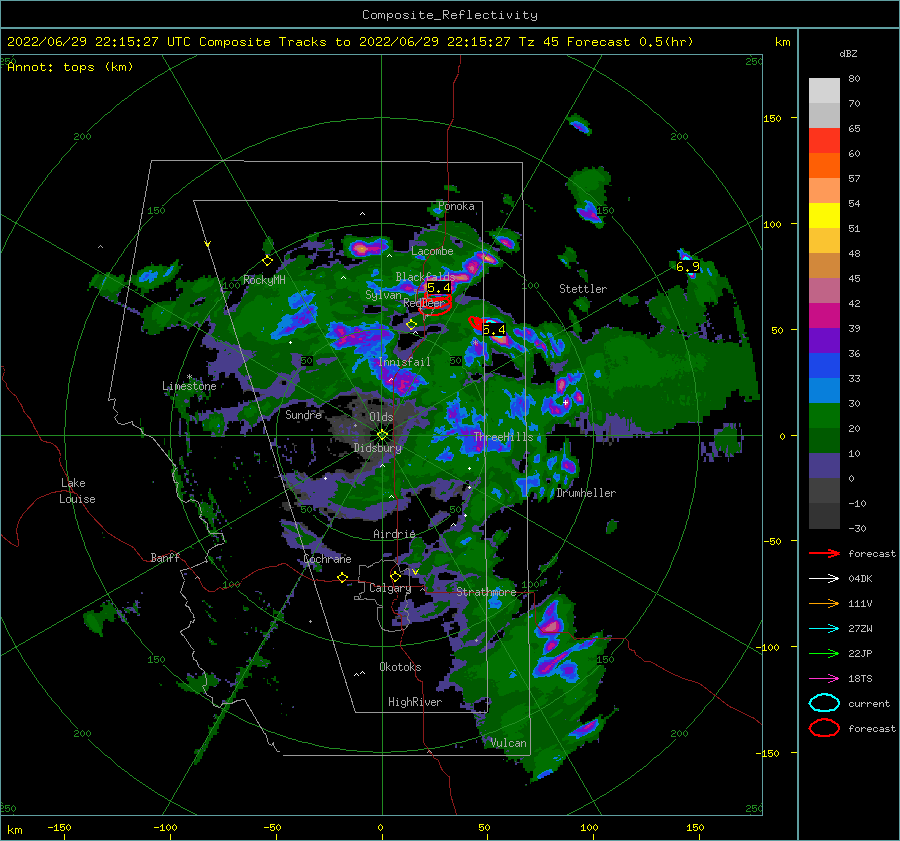Click the Lake Louise label
900x841 pixels.
[x=77, y=491]
